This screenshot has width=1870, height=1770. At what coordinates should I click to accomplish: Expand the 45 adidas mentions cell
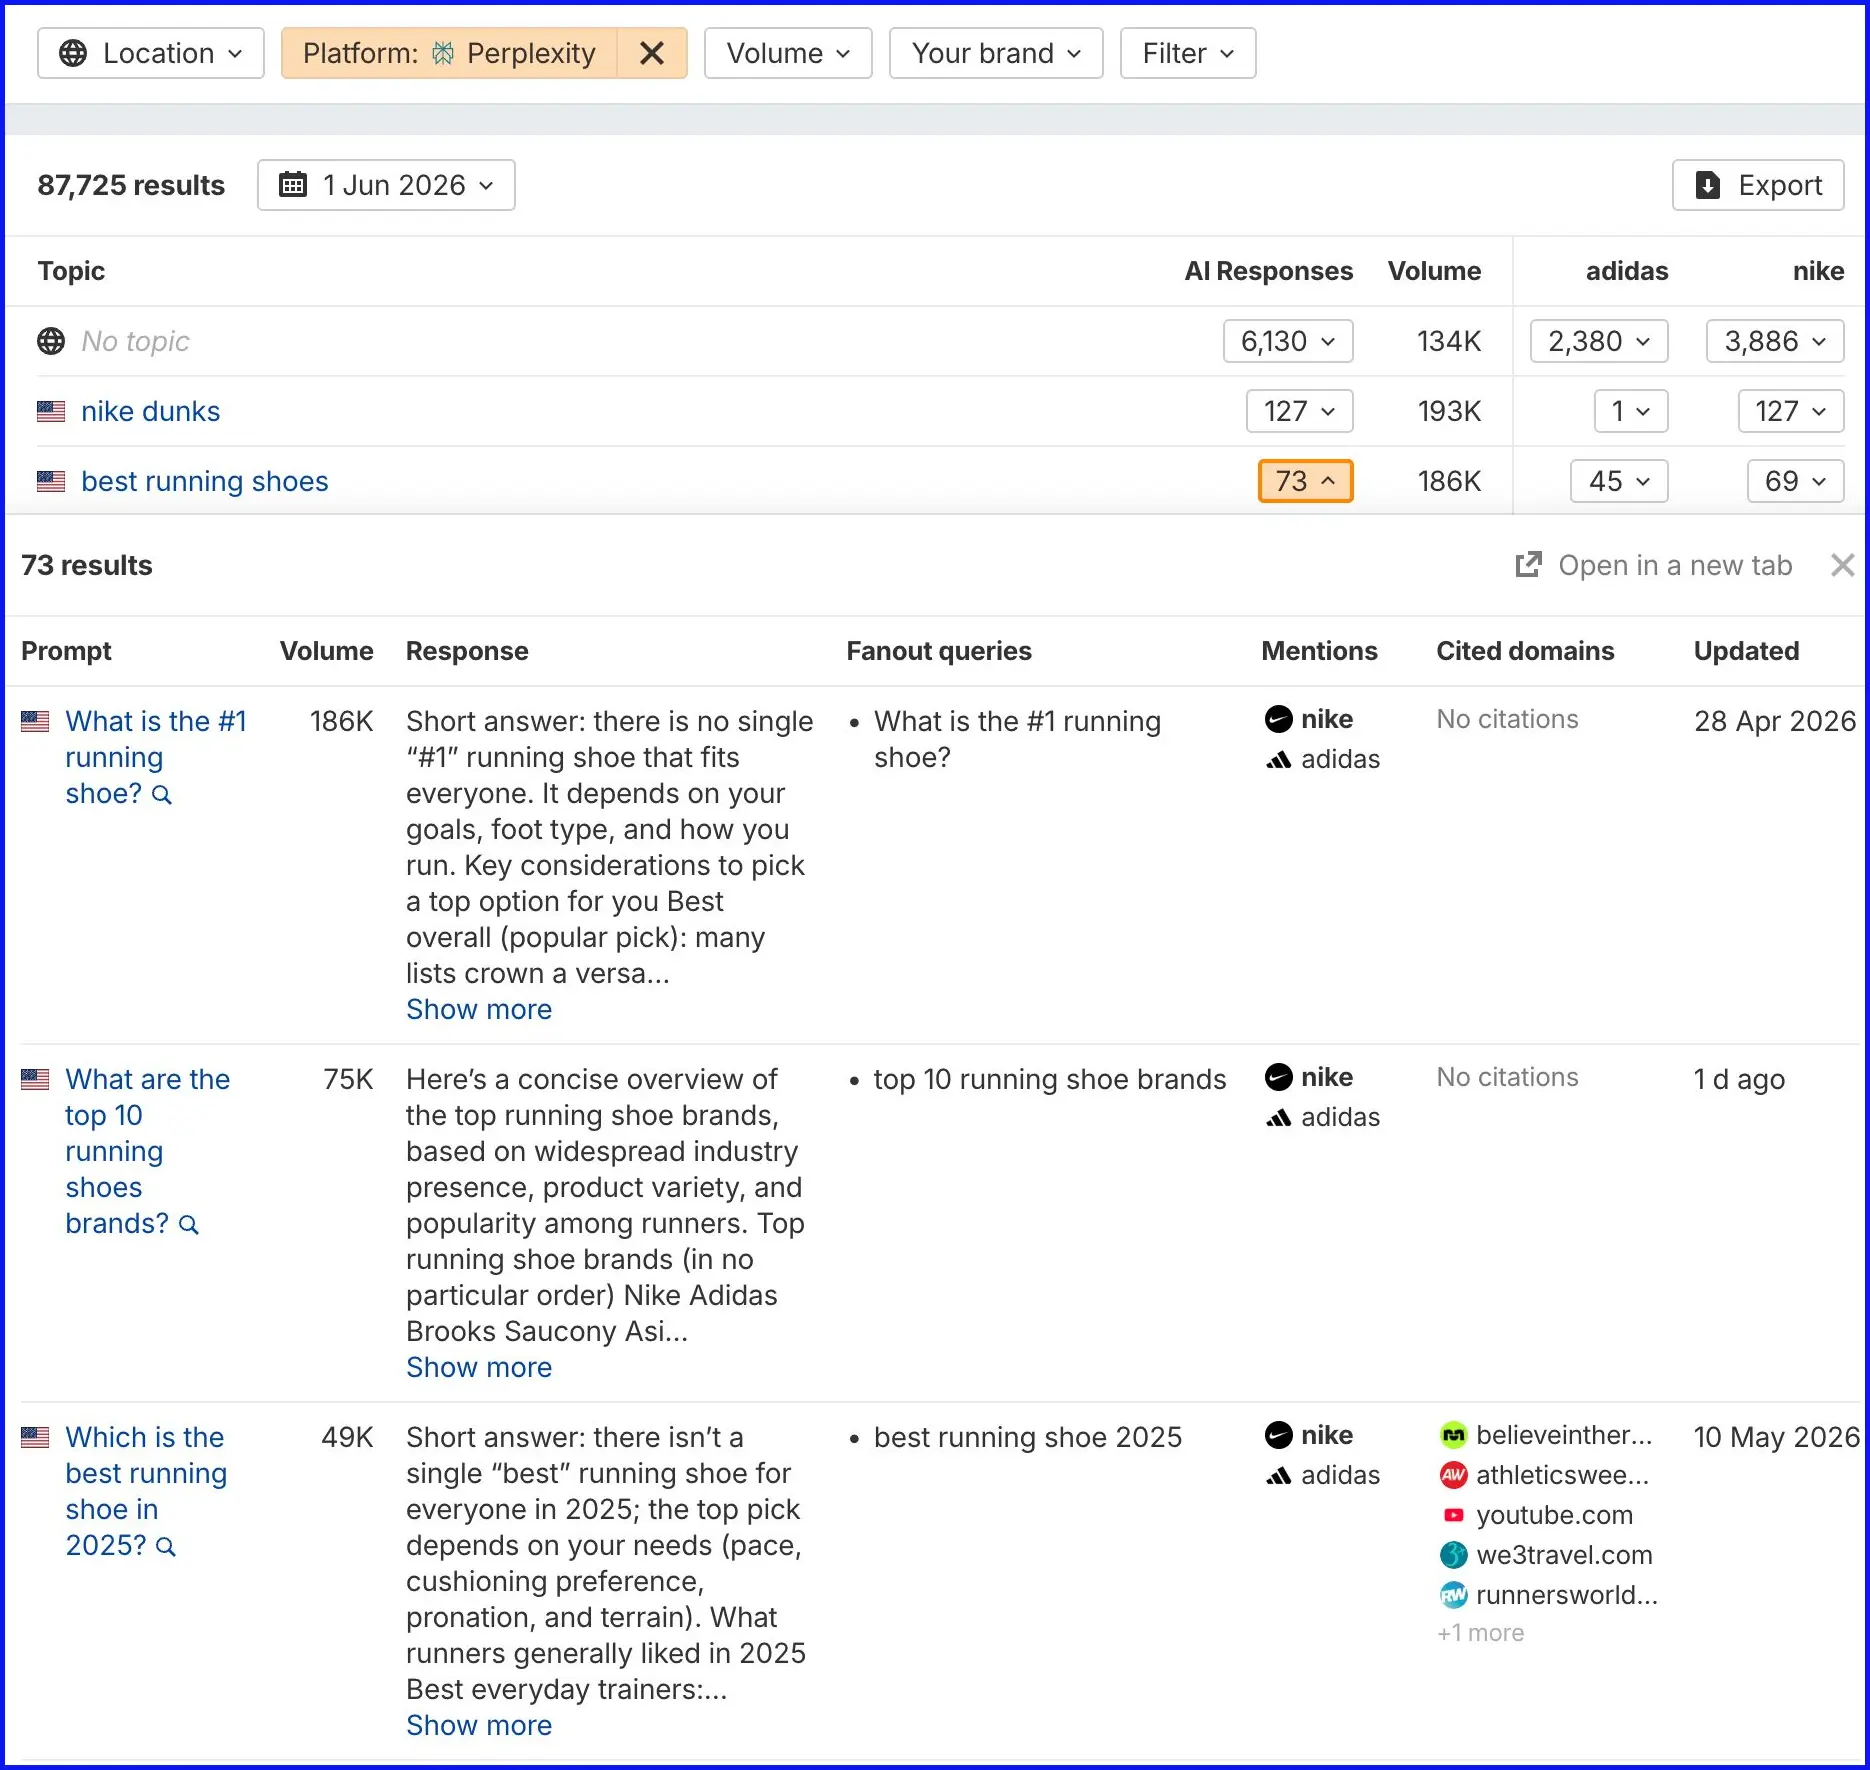[1619, 481]
